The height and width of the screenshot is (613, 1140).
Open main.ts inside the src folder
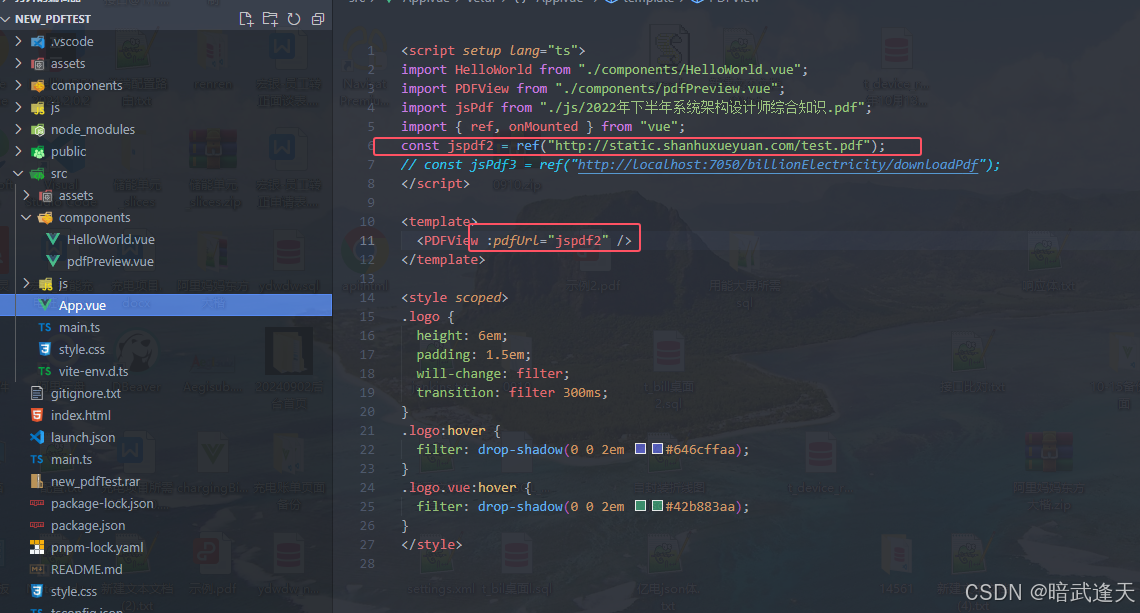79,327
